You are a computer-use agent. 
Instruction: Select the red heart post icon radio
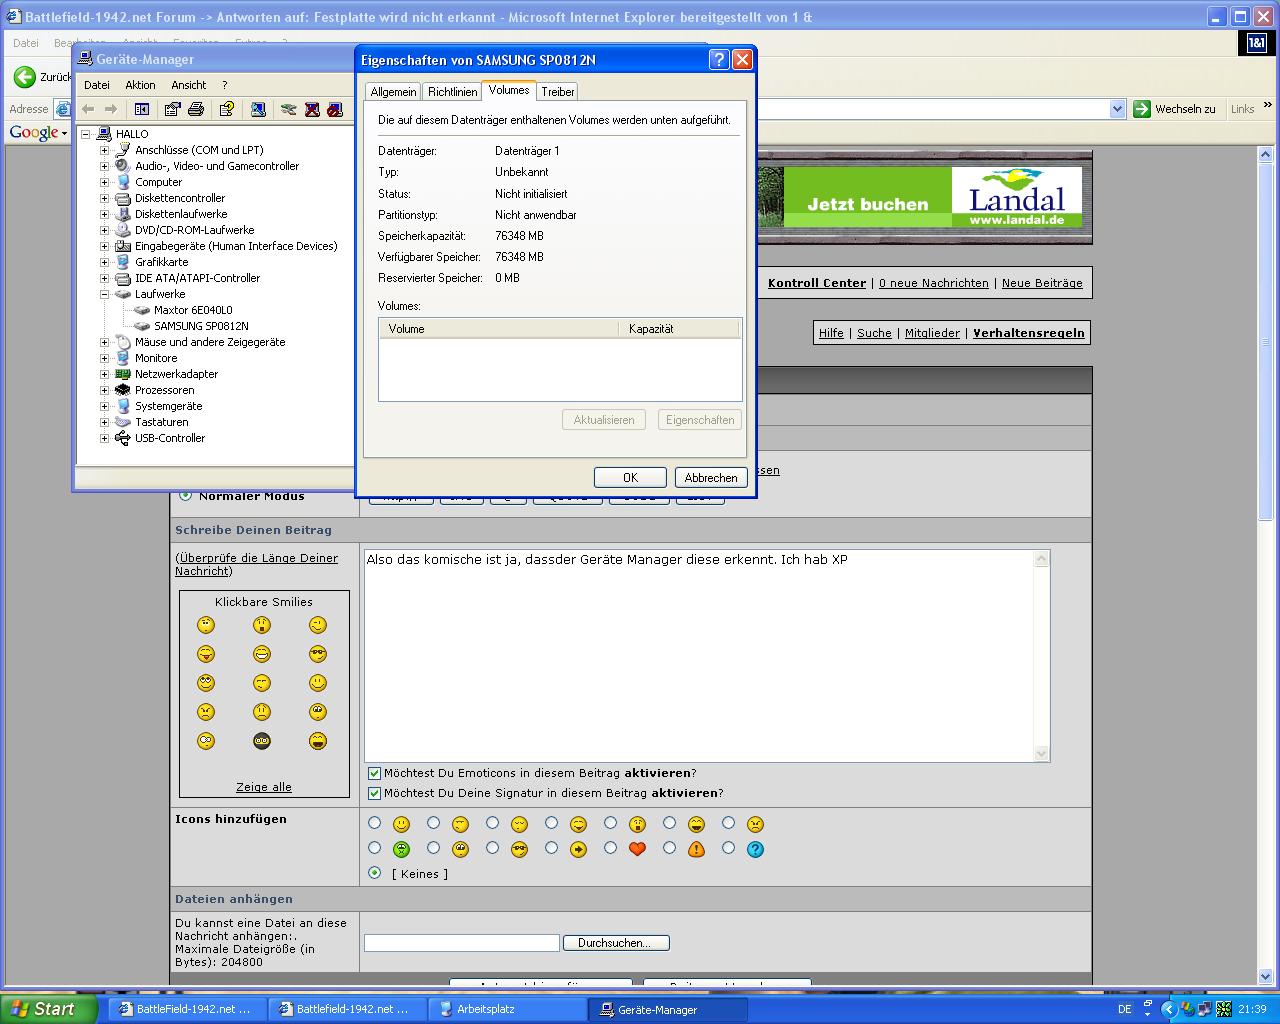(x=610, y=848)
